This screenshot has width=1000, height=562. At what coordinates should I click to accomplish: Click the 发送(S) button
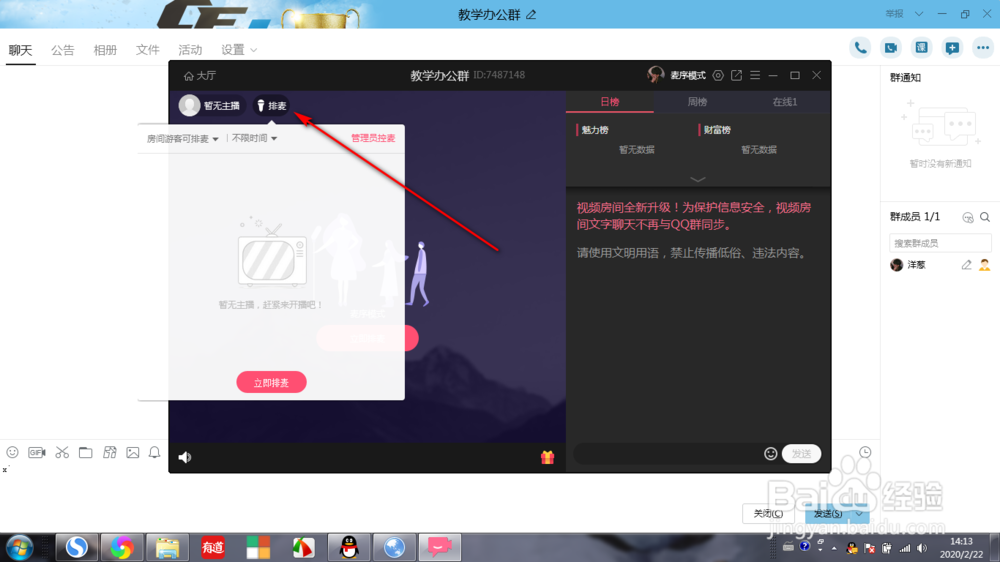[828, 514]
